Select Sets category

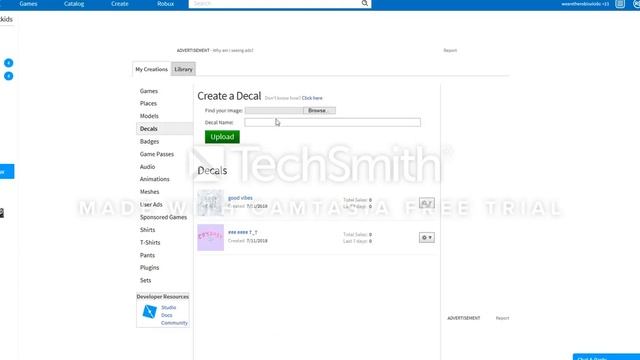pos(145,280)
